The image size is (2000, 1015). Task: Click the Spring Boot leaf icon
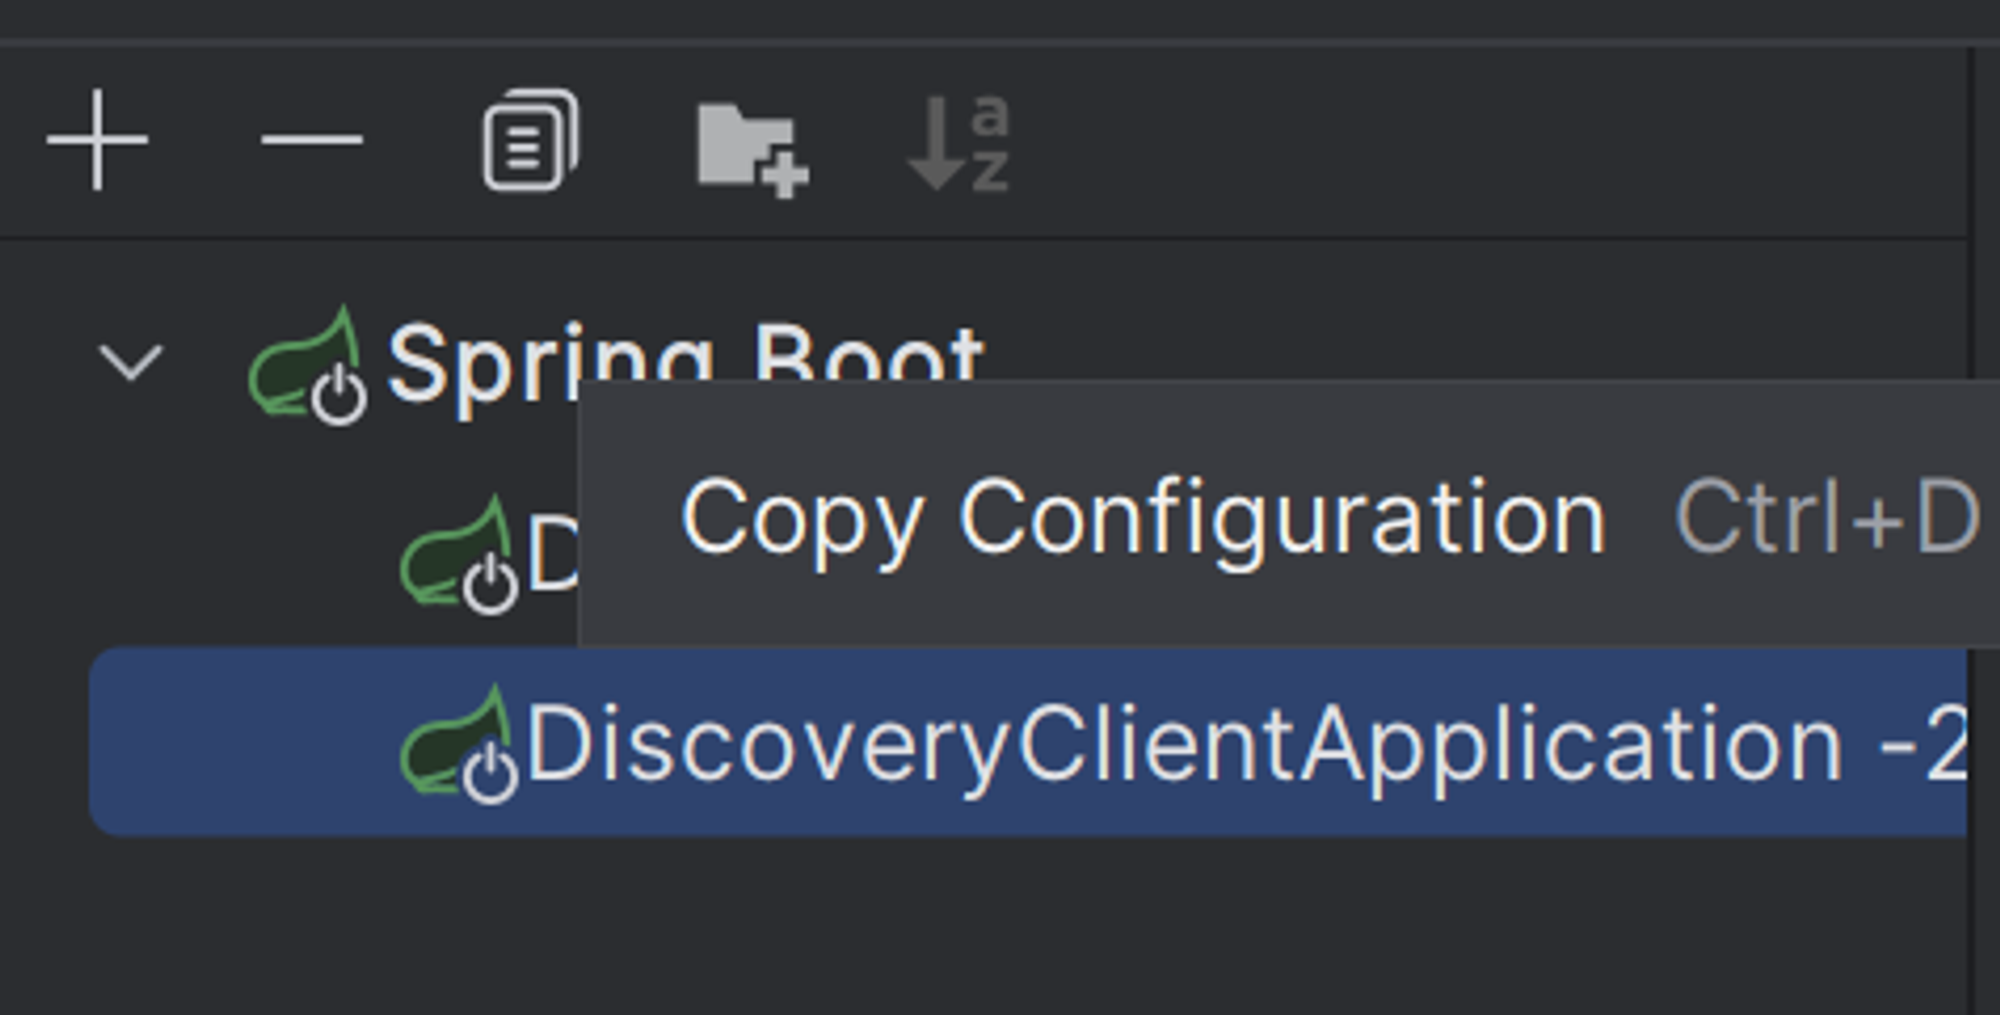pos(308,365)
